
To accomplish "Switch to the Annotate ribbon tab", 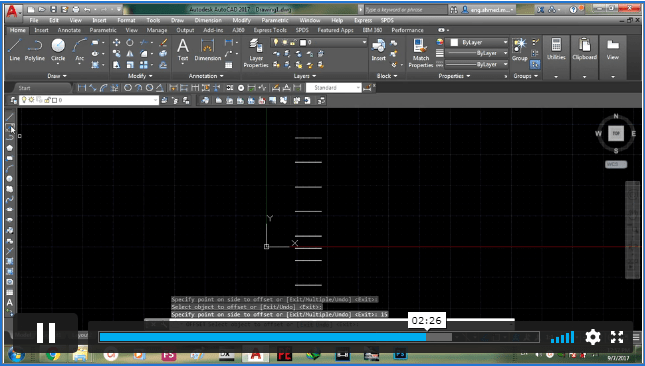I will coord(69,30).
